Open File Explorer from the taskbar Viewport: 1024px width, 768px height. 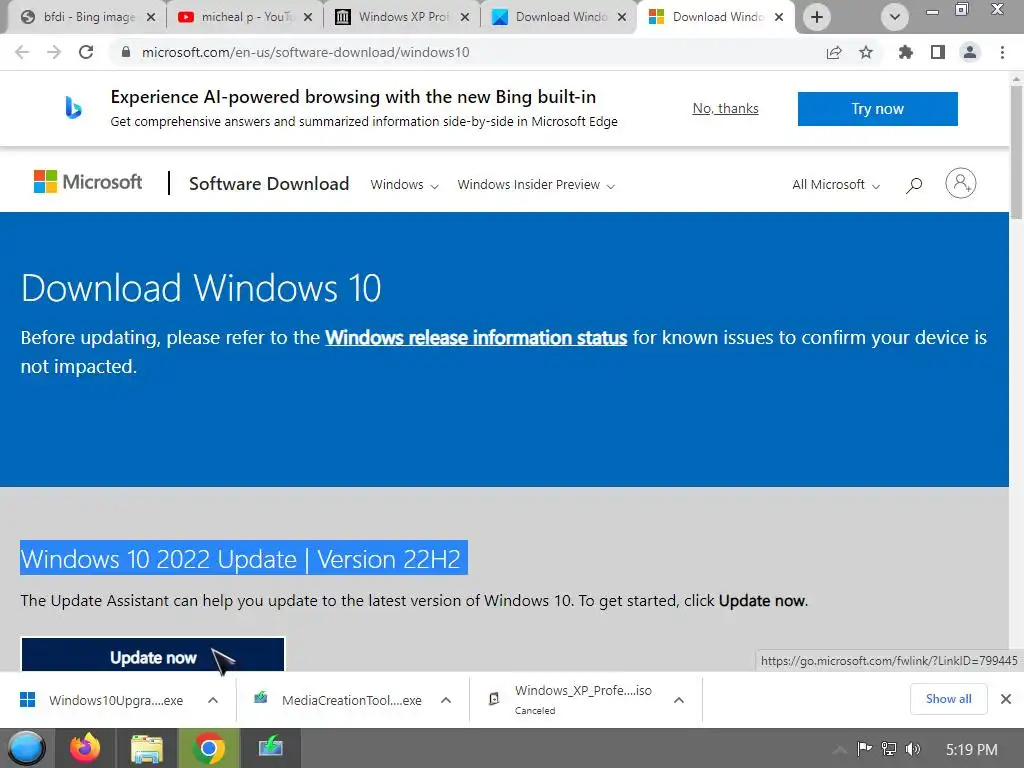click(147, 748)
